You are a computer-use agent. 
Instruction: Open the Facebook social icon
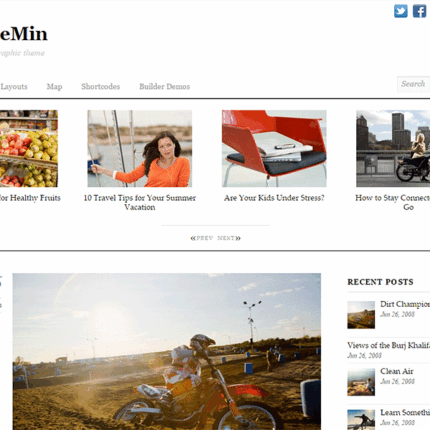pyautogui.click(x=419, y=11)
